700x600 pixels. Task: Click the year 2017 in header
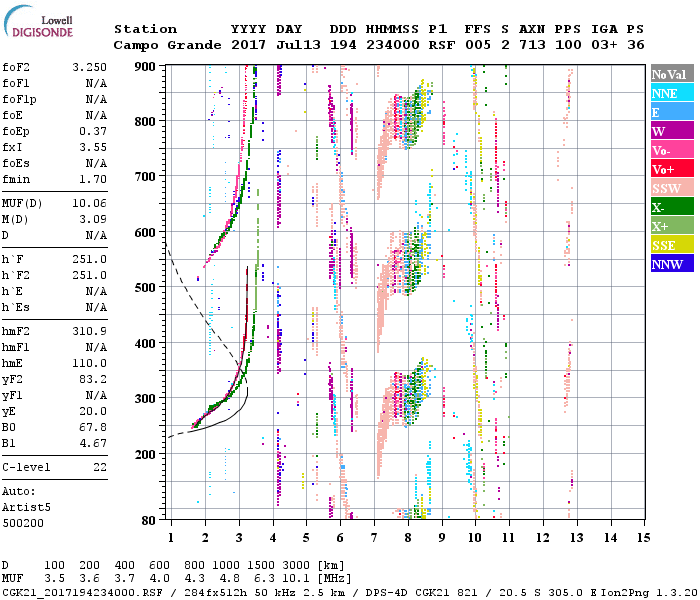point(248,45)
